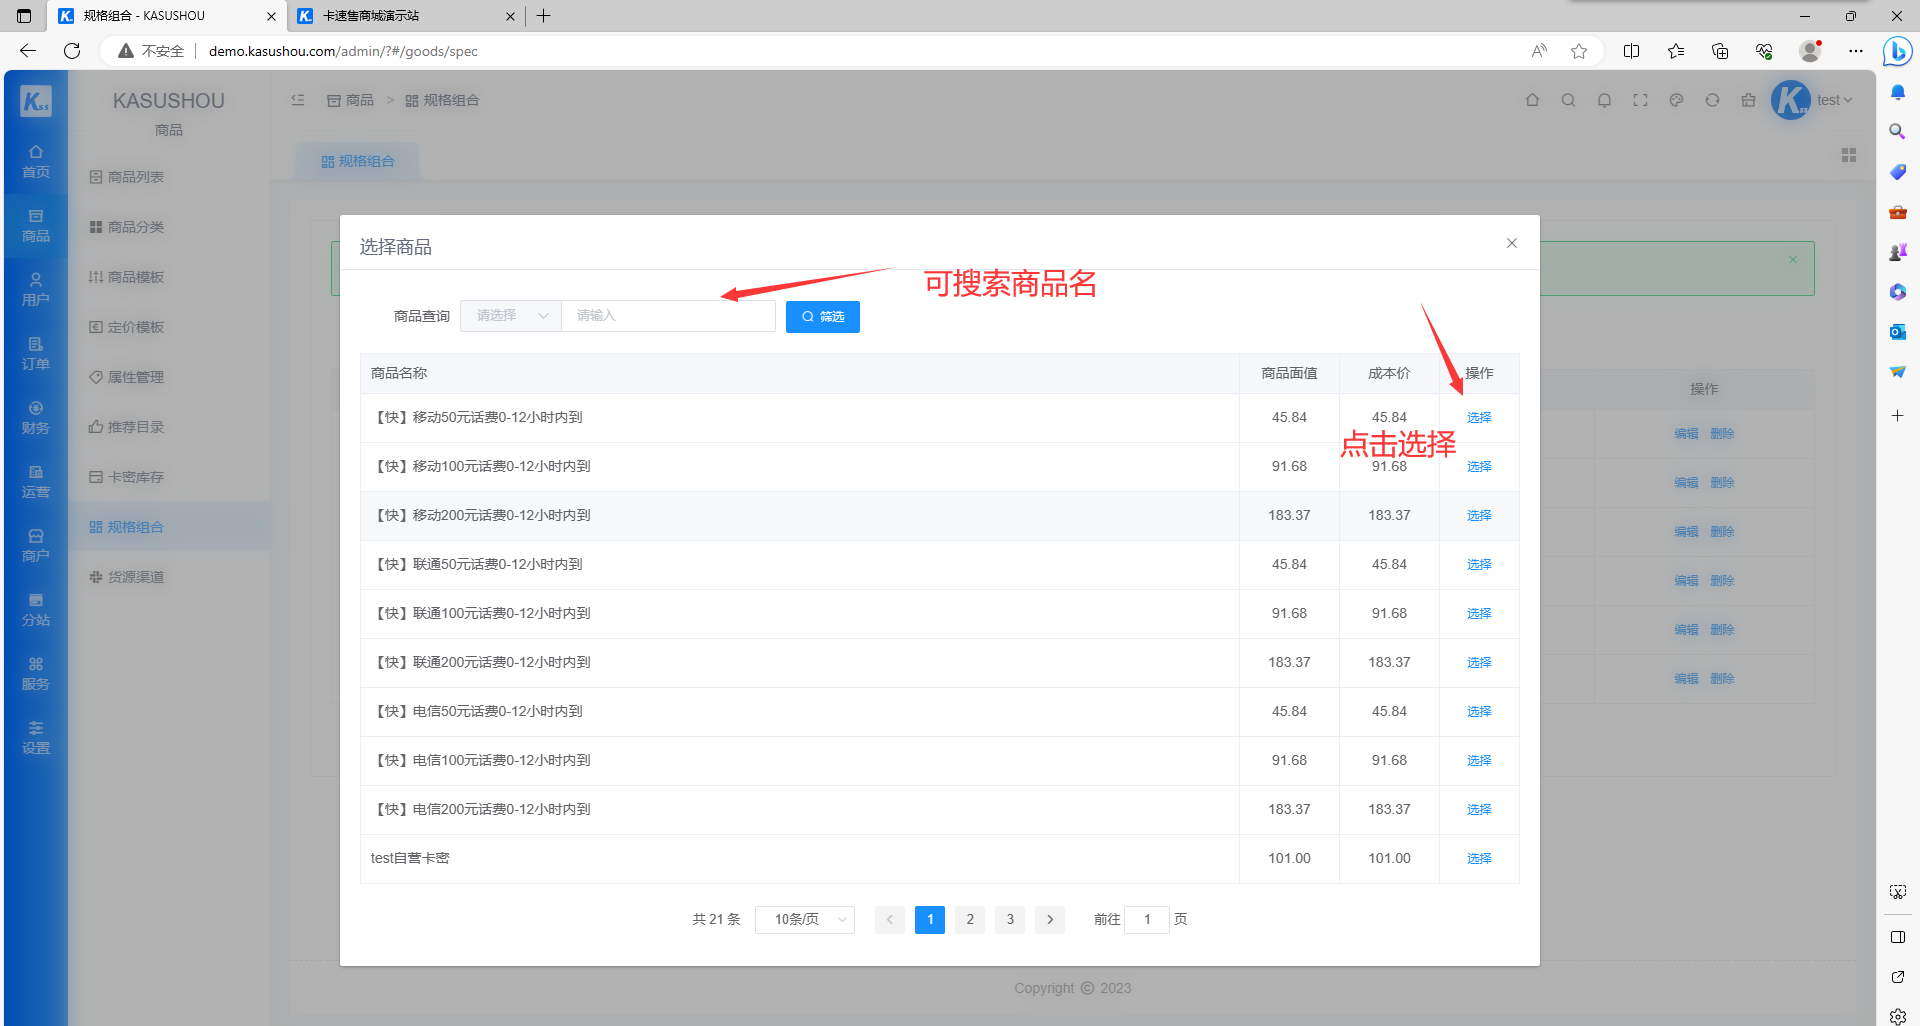The width and height of the screenshot is (1920, 1026).
Task: Add page to browser favorites star
Action: pos(1579,51)
